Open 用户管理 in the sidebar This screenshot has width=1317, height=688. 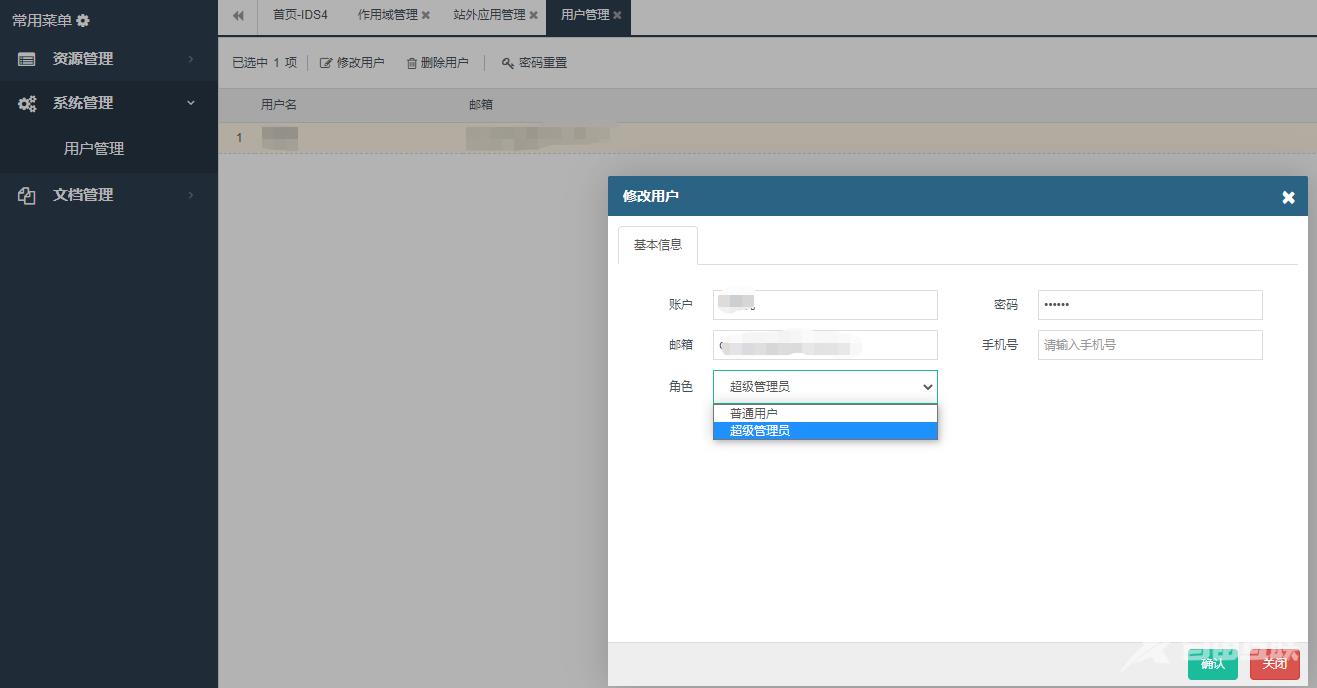tap(94, 149)
